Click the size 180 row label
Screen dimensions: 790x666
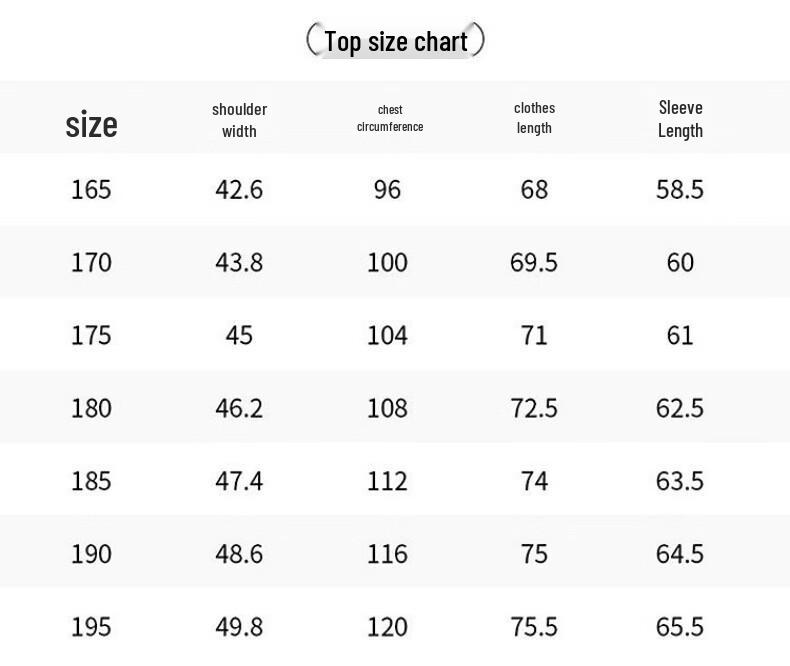pyautogui.click(x=91, y=408)
